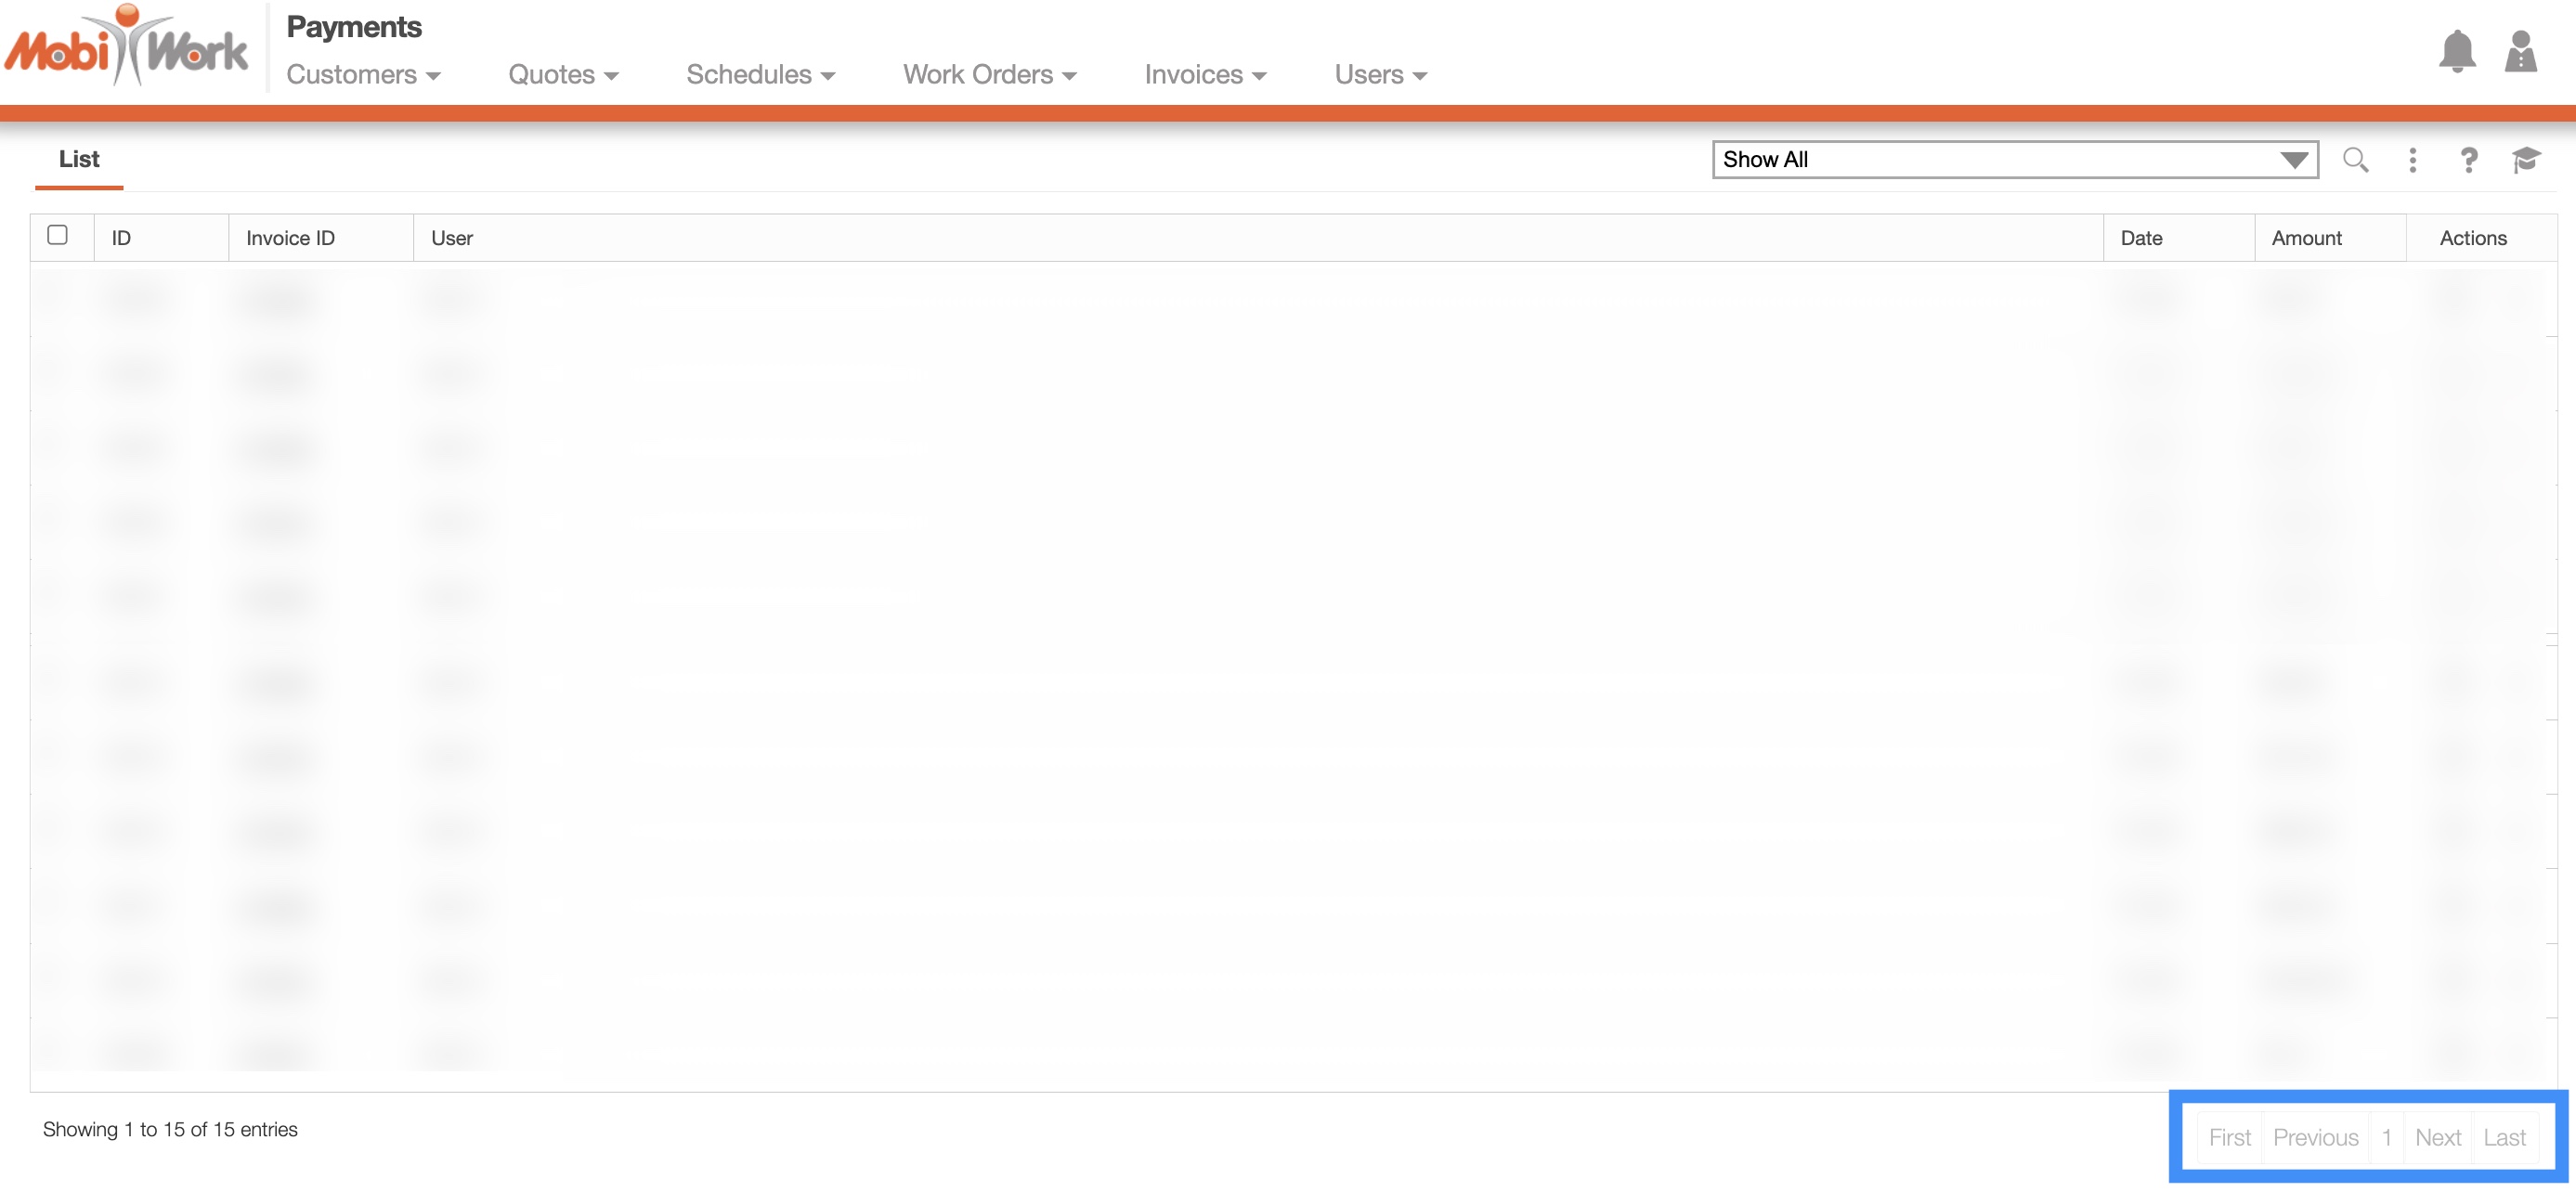Sort by the Date column header
This screenshot has width=2576, height=1192.
pos(2140,238)
